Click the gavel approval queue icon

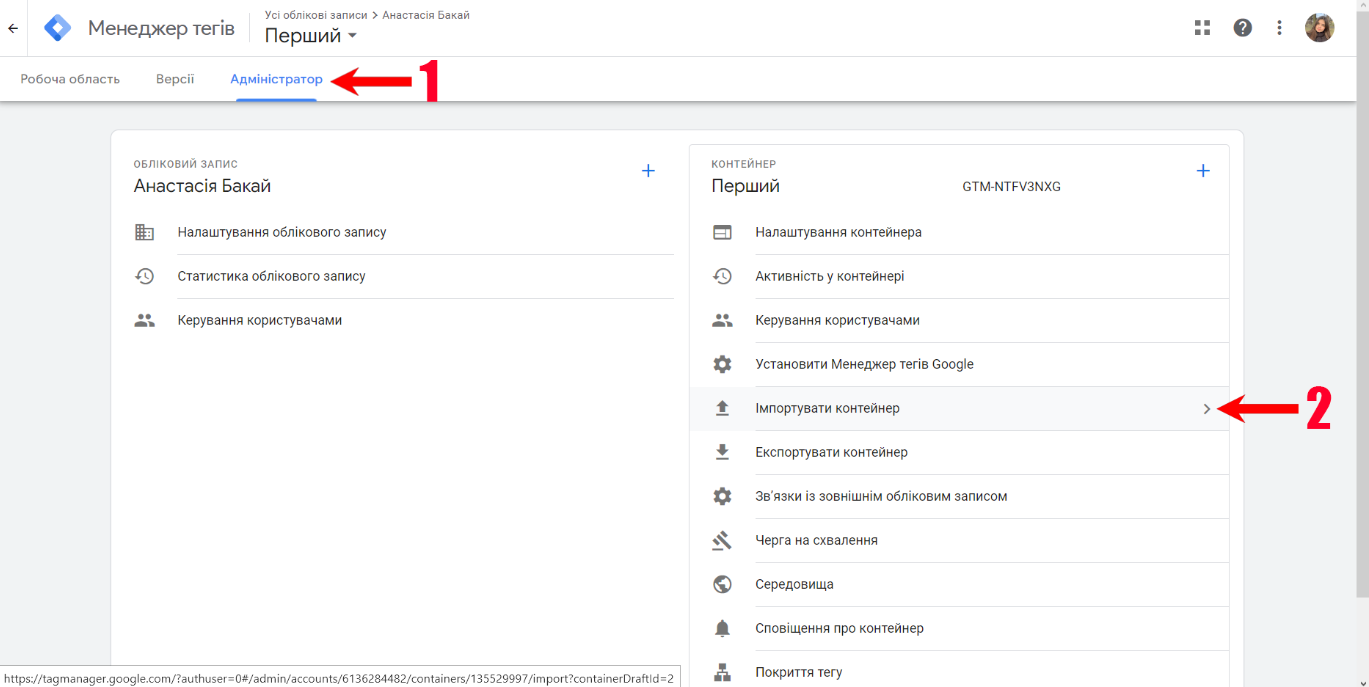click(722, 540)
